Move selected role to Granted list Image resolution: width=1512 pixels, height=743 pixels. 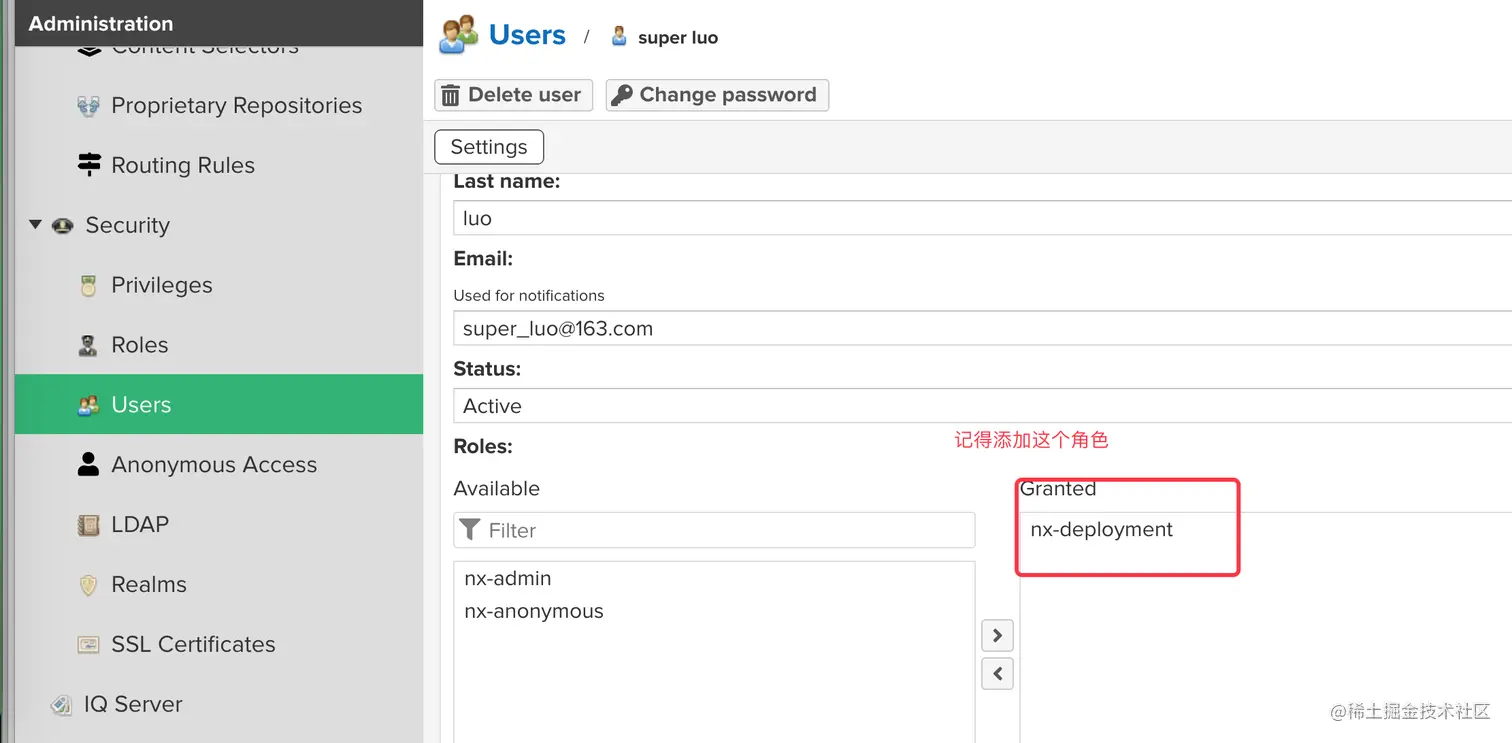tap(997, 636)
